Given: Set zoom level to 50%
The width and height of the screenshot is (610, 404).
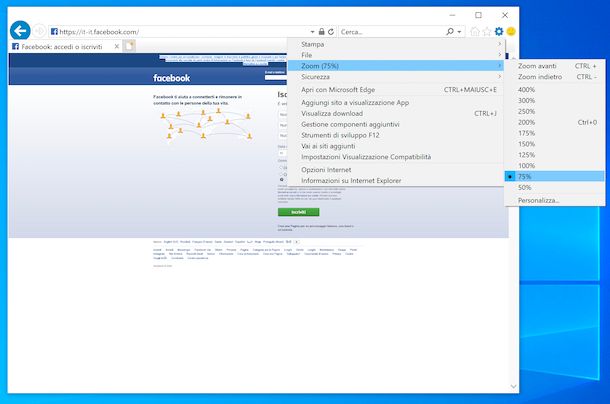Looking at the screenshot, I should 555,188.
